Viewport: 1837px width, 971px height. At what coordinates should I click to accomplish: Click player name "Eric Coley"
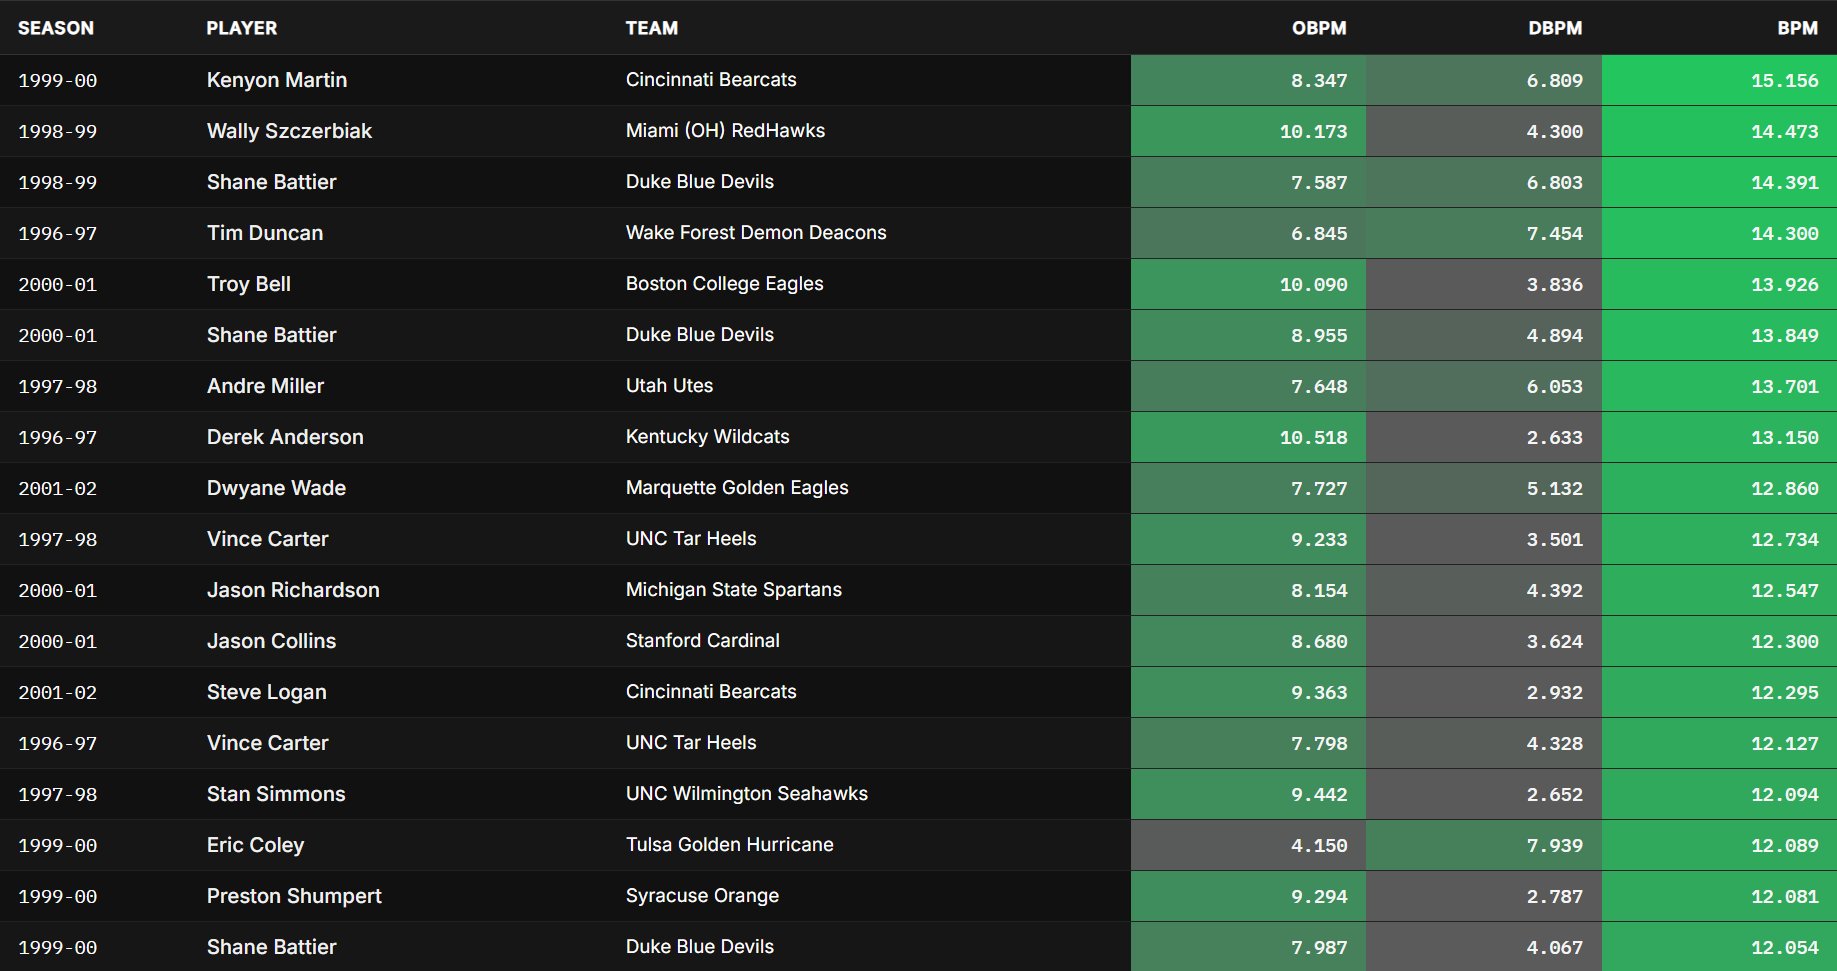tap(256, 845)
